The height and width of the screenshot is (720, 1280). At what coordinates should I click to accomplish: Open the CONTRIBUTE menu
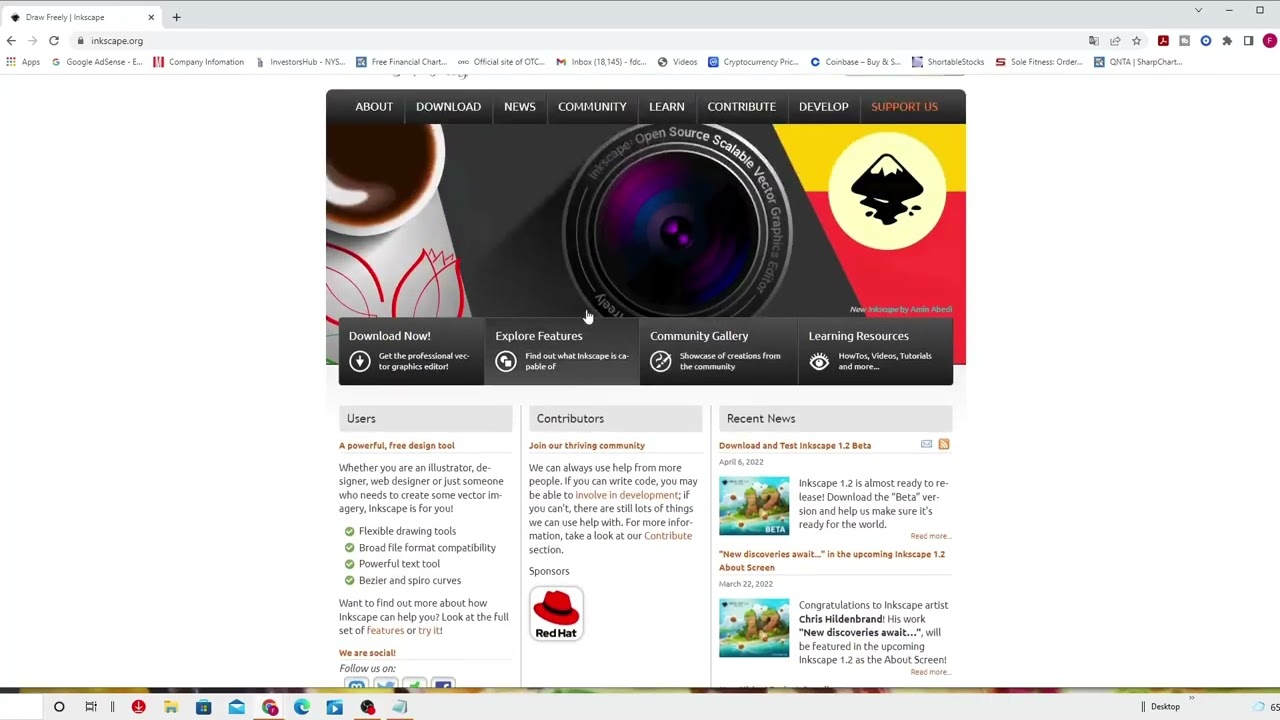pos(742,107)
